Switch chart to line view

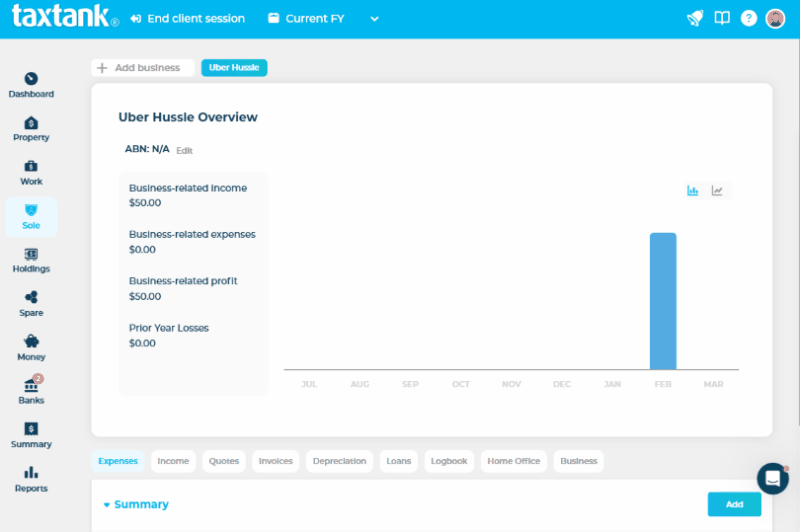[x=717, y=191]
